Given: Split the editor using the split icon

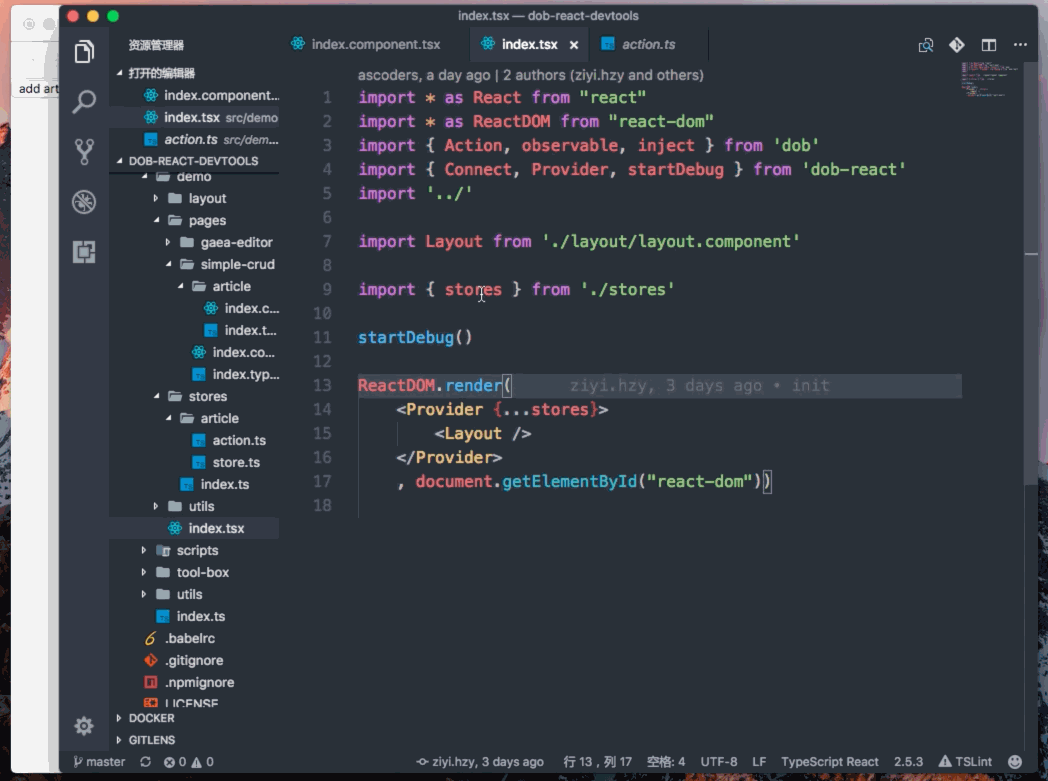Looking at the screenshot, I should click(x=988, y=44).
